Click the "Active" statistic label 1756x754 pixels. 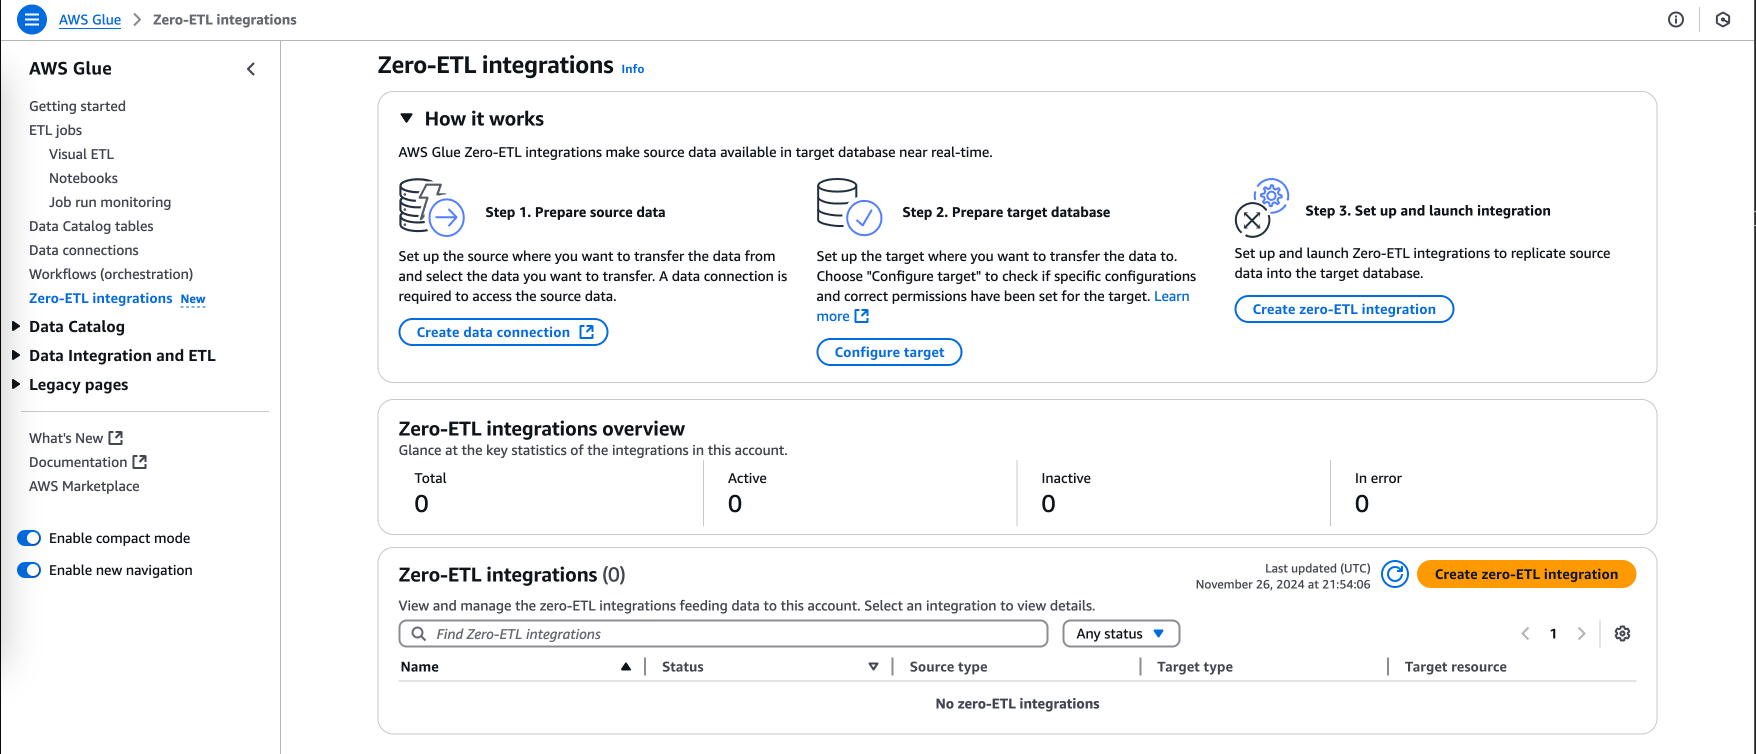click(x=747, y=478)
